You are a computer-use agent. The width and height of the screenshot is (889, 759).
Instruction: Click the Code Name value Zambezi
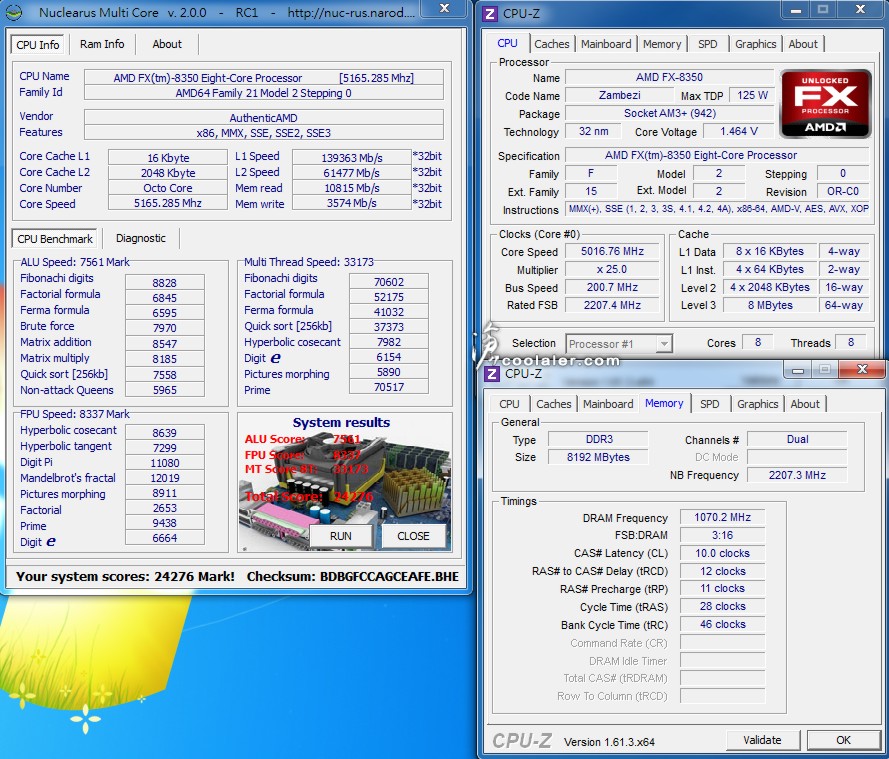pos(620,95)
